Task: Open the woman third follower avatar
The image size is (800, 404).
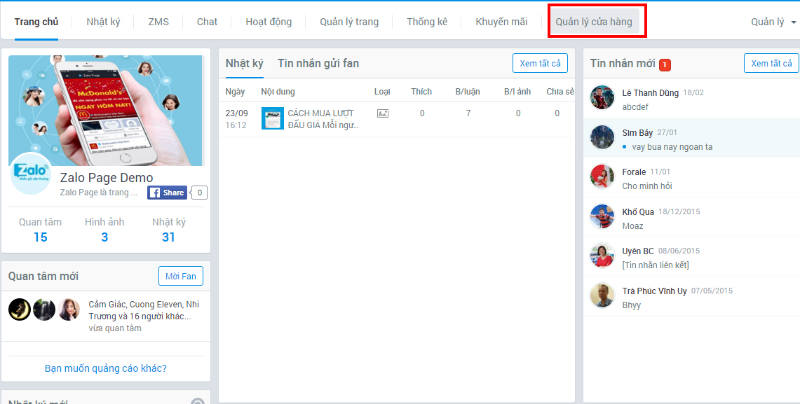Action: (69, 310)
